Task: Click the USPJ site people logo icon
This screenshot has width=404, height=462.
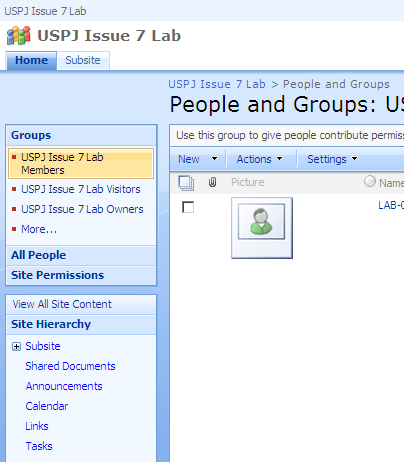Action: coord(19,36)
